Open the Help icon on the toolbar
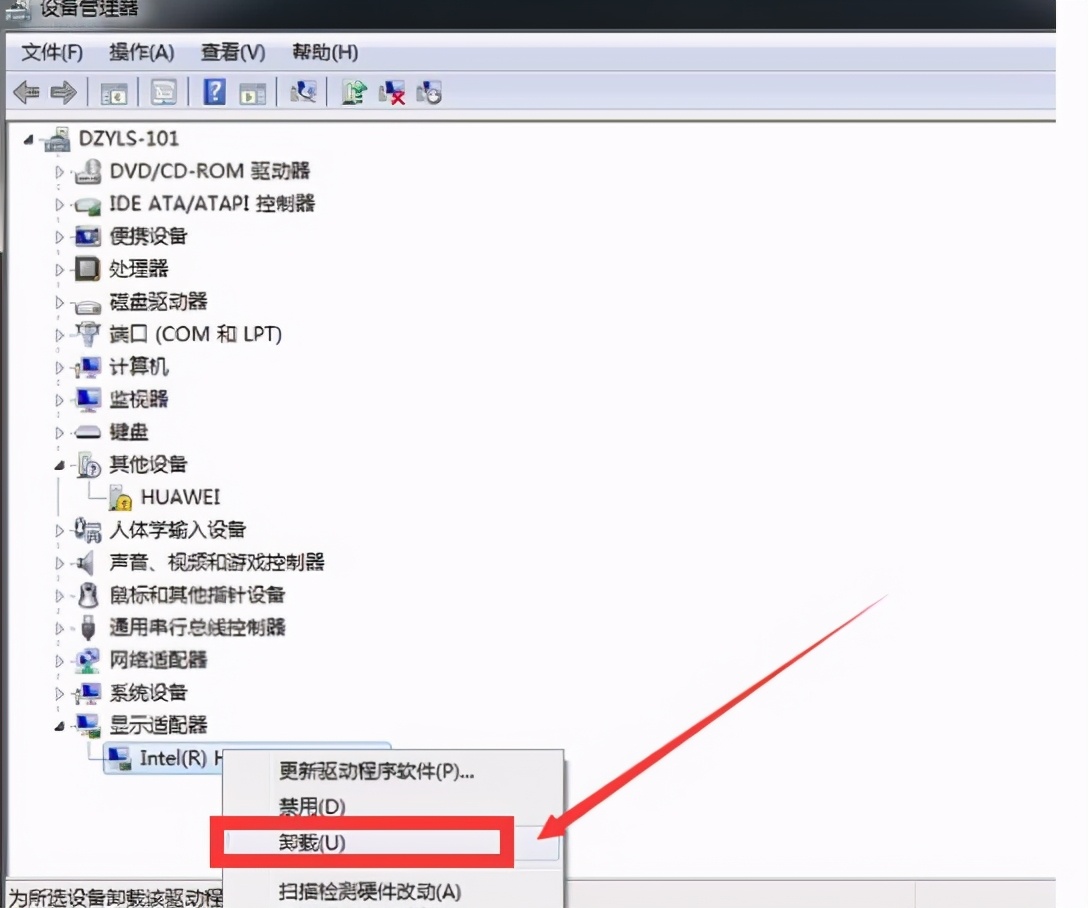Image resolution: width=1088 pixels, height=908 pixels. click(x=213, y=92)
